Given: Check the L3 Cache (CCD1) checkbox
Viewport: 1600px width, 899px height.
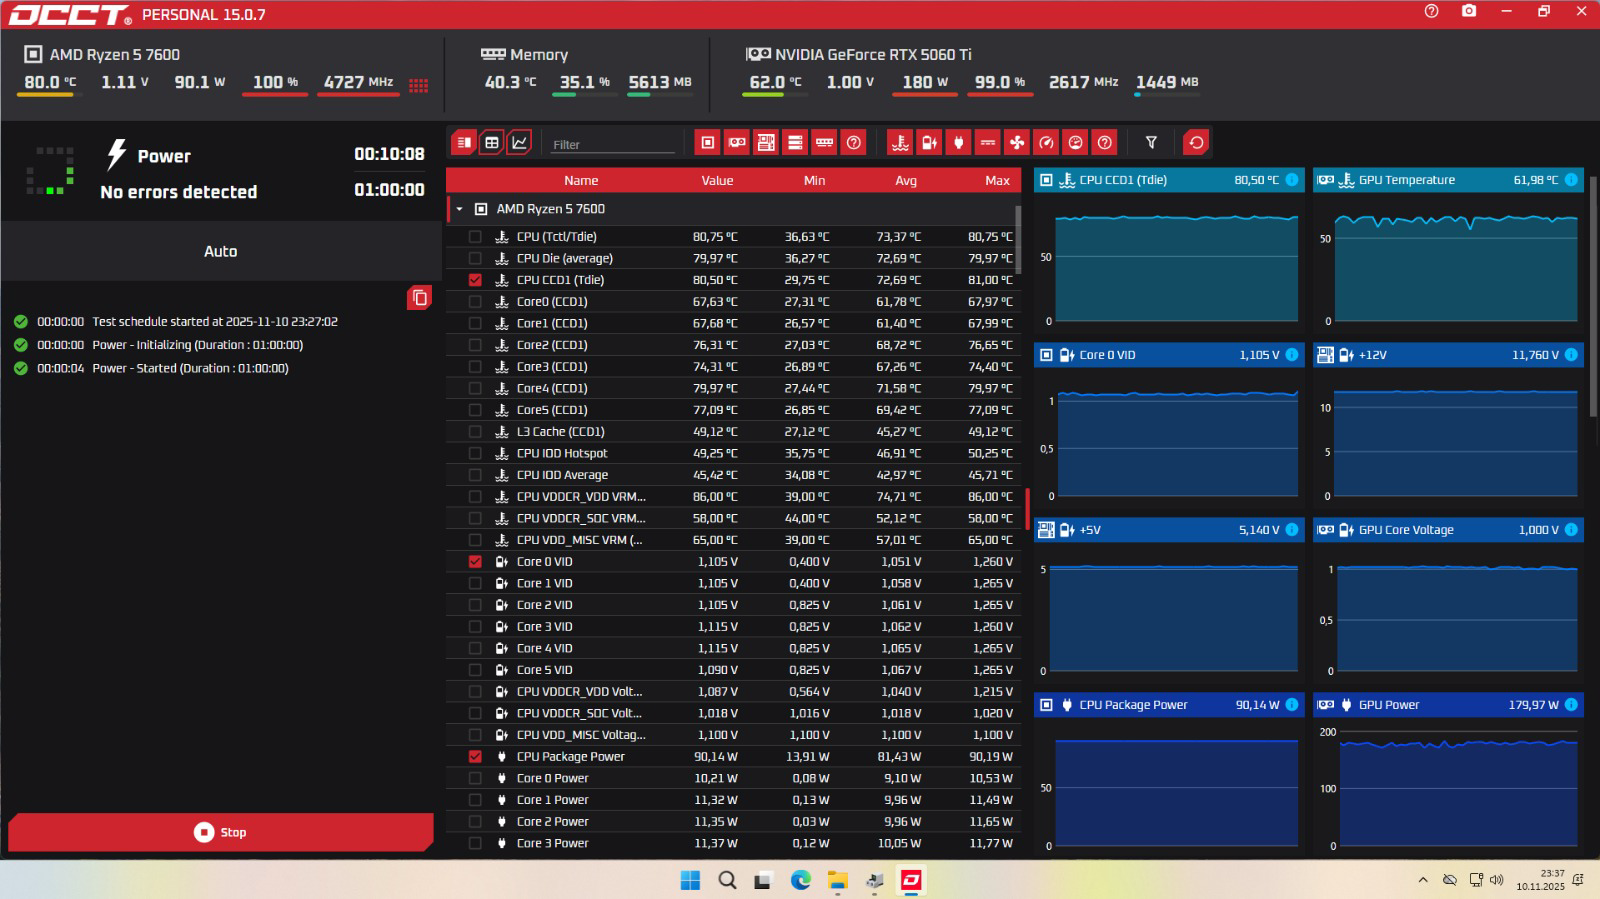Looking at the screenshot, I should 475,432.
